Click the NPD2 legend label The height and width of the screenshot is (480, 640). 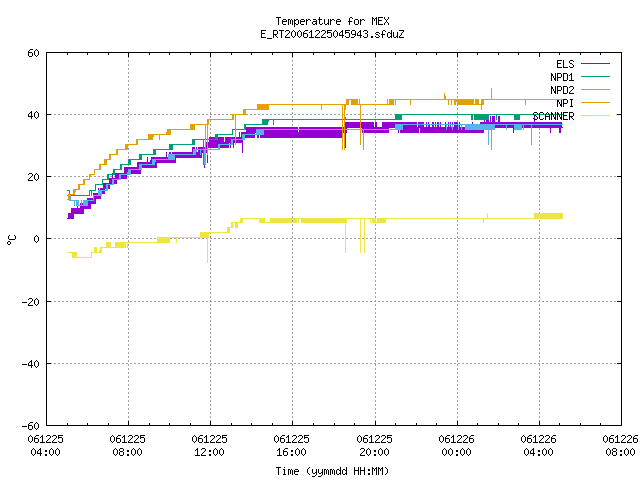[562, 90]
